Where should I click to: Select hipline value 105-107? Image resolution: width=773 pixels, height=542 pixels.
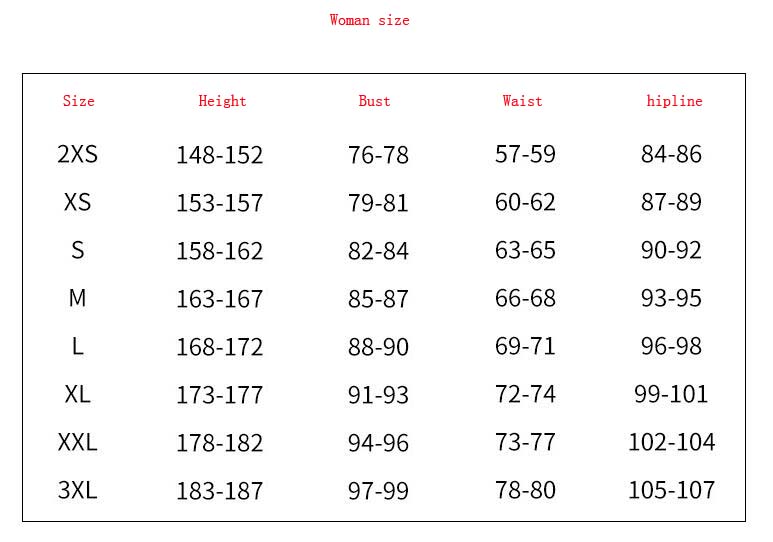[x=671, y=490]
